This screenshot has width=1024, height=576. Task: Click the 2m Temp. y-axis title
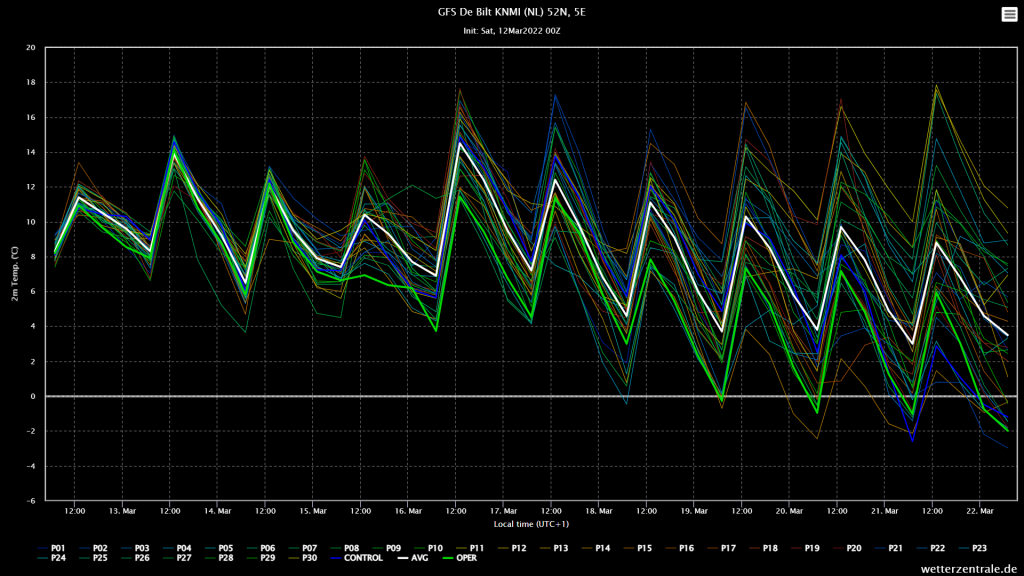[x=14, y=274]
